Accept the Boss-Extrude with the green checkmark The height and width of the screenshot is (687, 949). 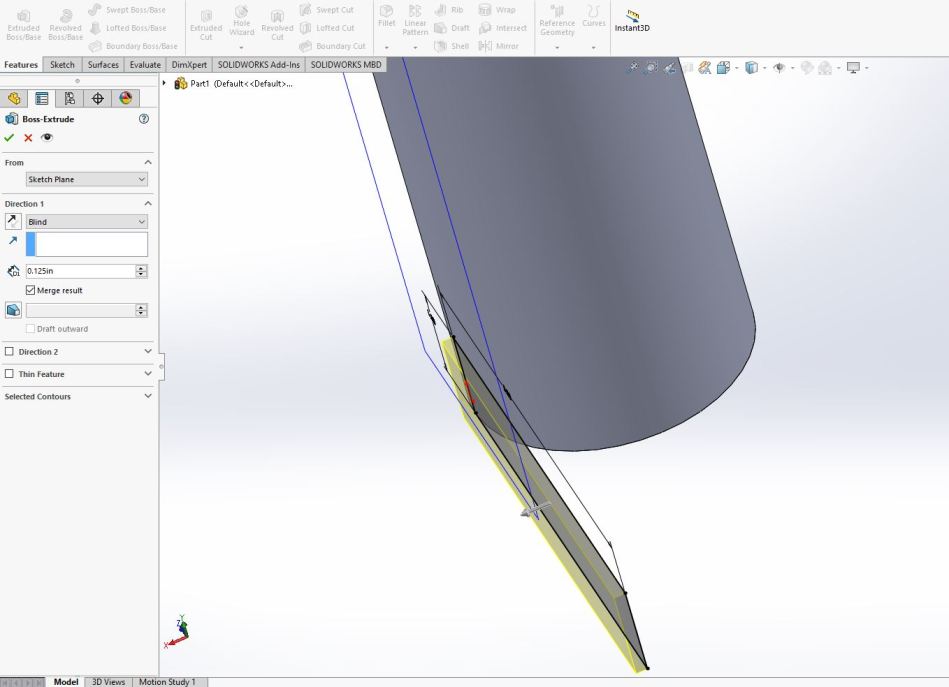pos(10,138)
